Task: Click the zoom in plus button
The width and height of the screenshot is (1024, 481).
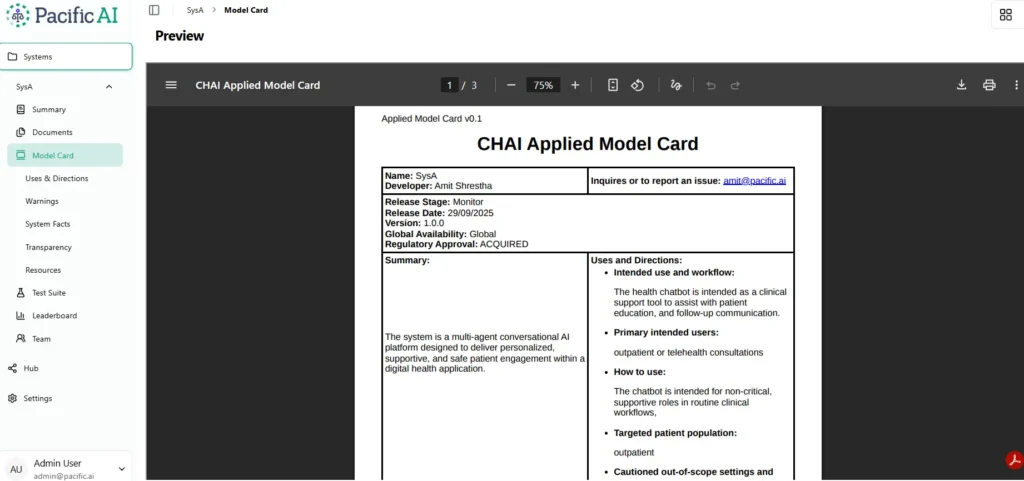Action: 575,85
